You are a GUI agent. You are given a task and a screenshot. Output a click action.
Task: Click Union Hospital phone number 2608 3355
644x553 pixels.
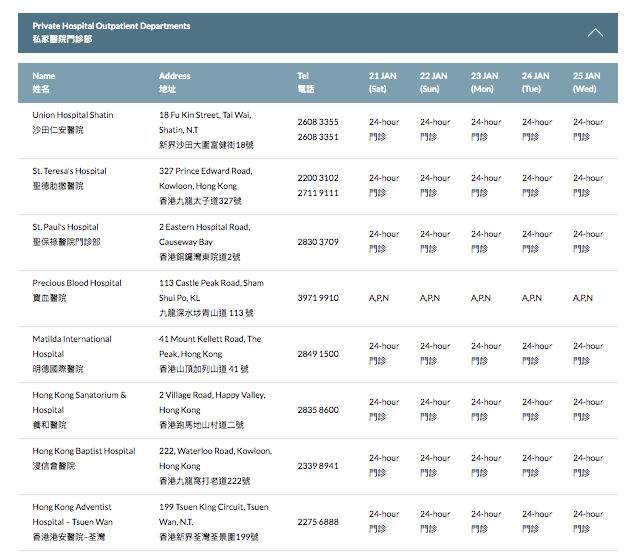coord(318,122)
